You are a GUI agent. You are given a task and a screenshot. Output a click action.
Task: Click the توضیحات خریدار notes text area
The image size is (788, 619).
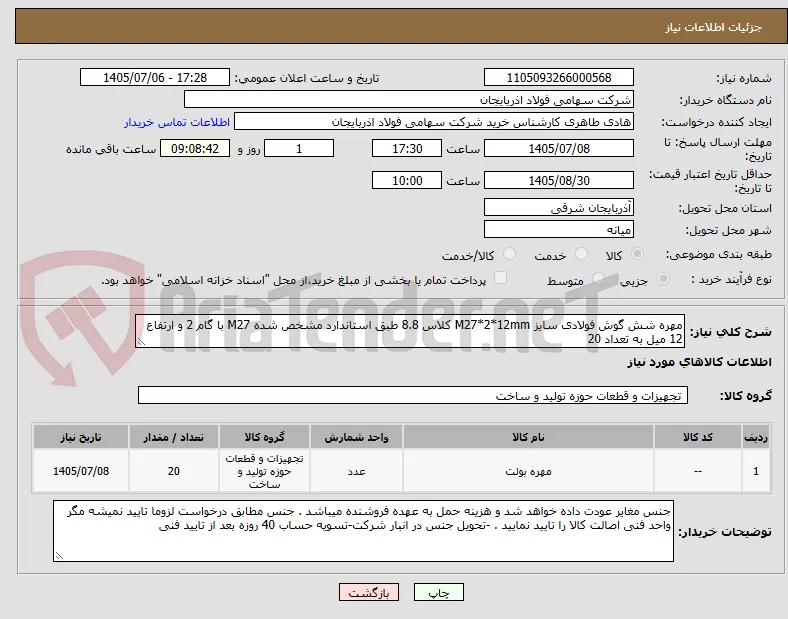click(363, 531)
